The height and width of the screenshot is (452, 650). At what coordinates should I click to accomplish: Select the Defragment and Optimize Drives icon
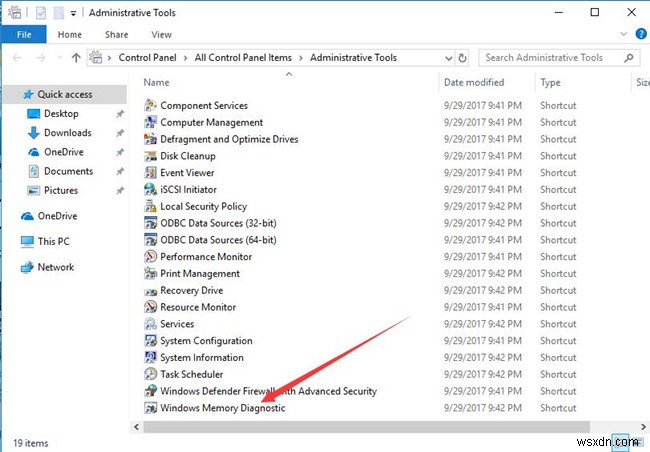[150, 139]
